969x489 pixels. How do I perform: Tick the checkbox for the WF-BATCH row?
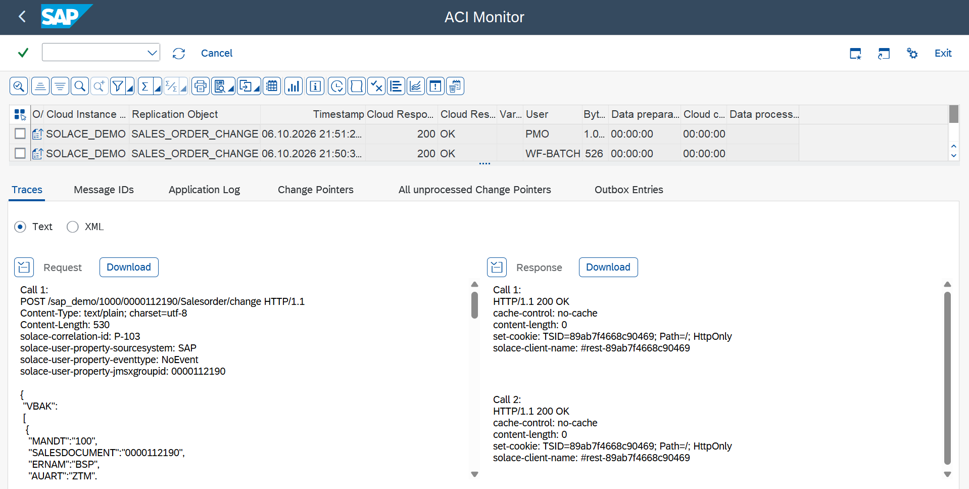(20, 153)
